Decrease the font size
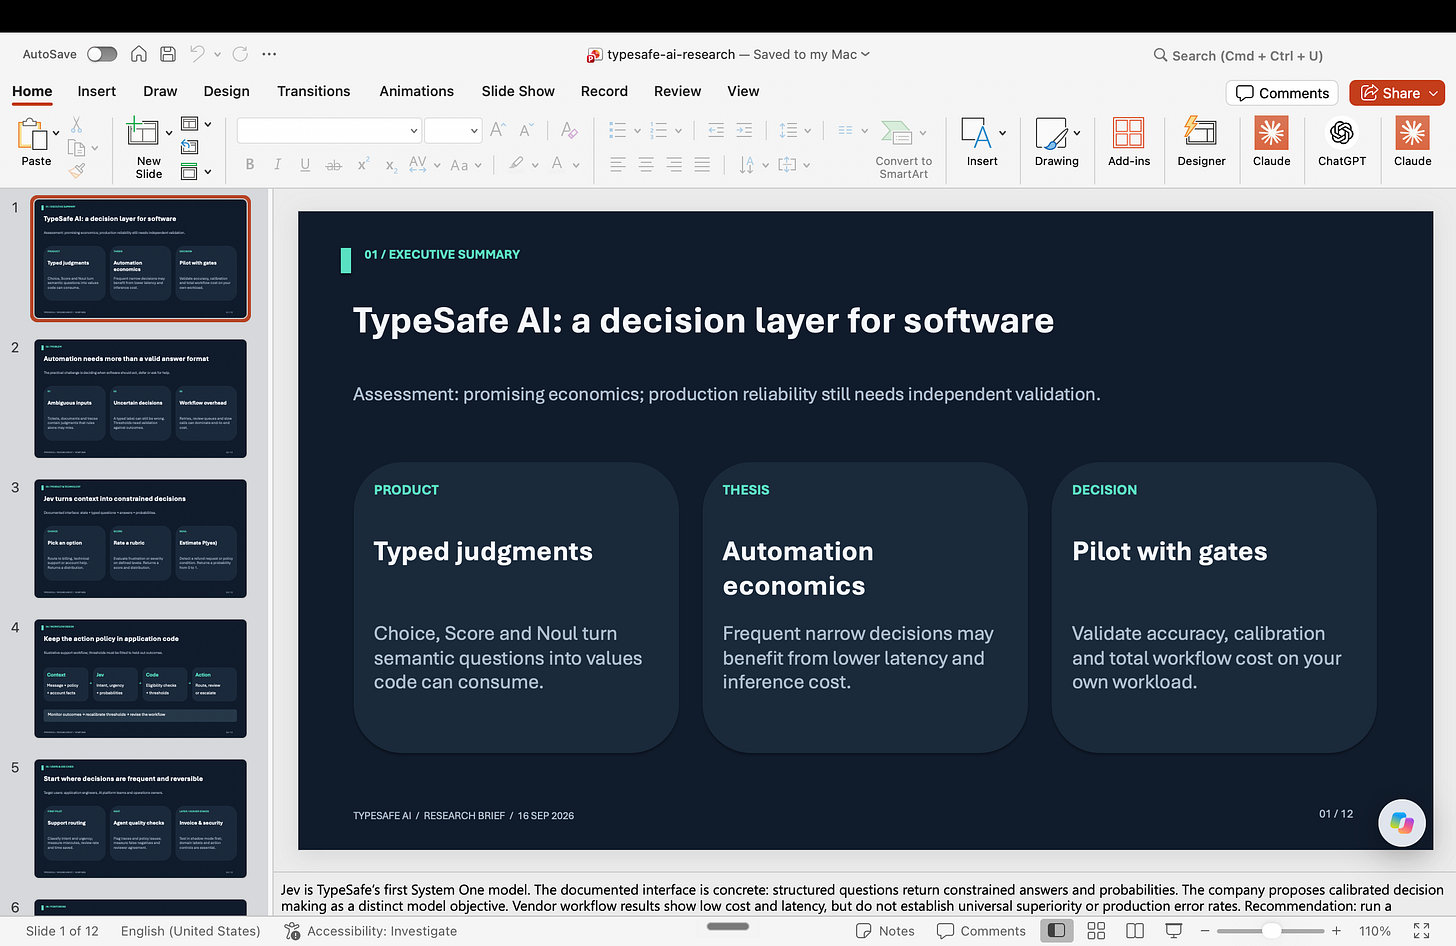Screen dimensions: 1456x946 526,130
